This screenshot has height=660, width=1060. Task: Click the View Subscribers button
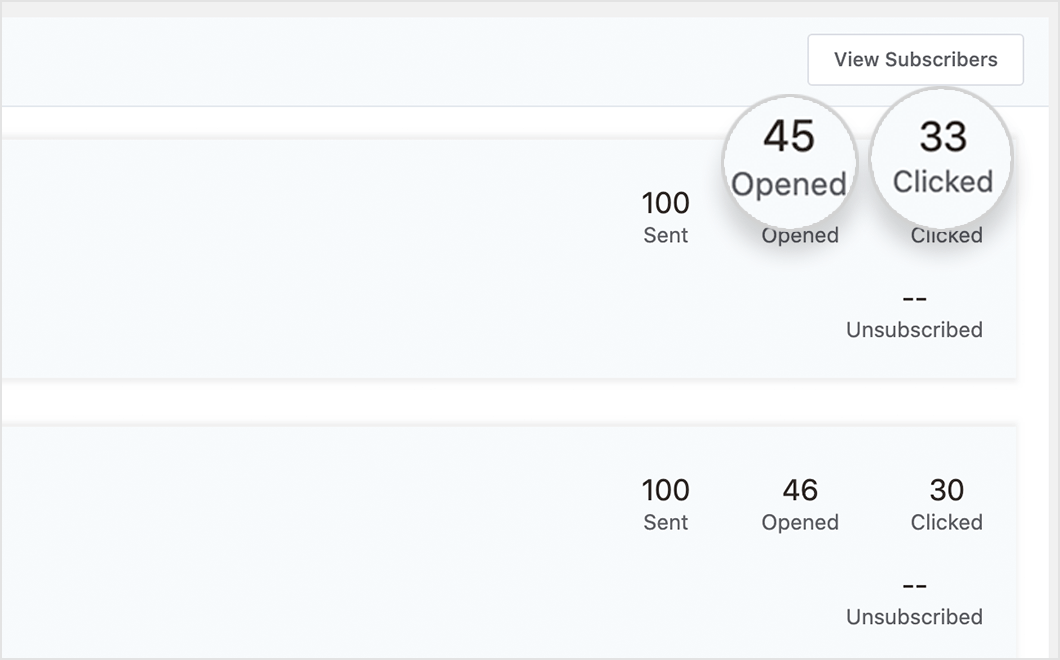tap(915, 60)
